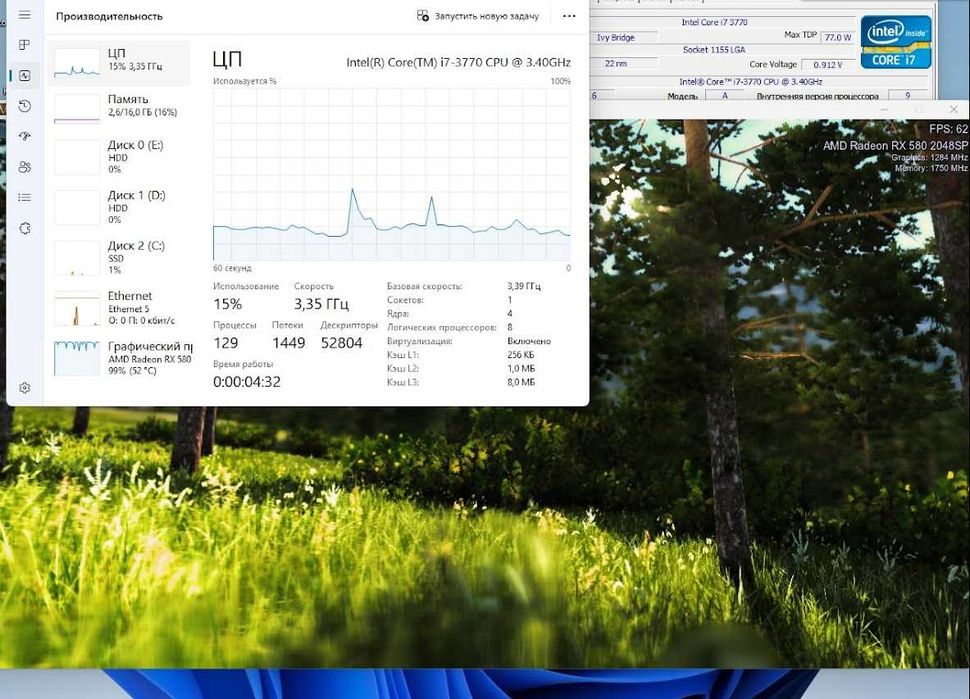
Task: Open the Details list icon in sidebar
Action: 25,197
